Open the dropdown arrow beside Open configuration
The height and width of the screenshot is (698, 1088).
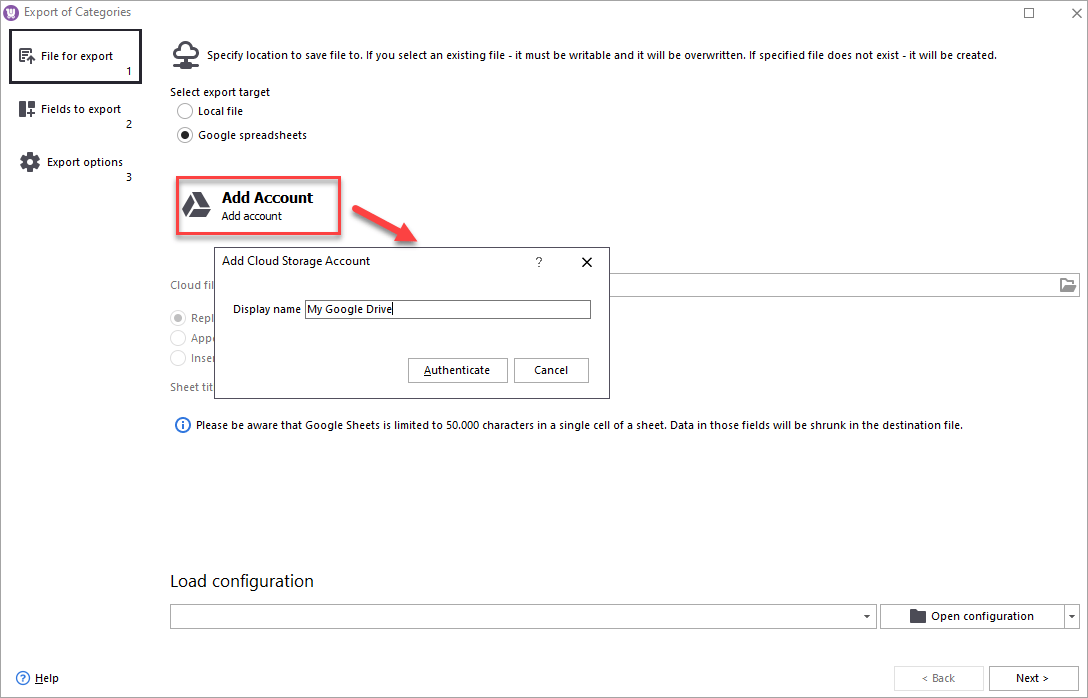pos(1072,617)
